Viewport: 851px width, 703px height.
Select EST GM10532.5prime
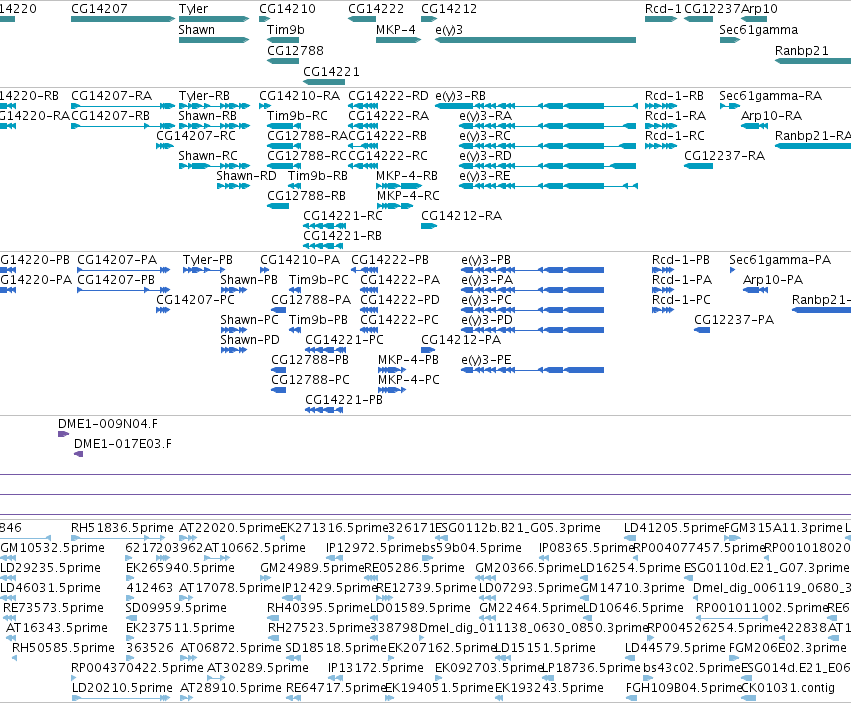click(x=52, y=548)
